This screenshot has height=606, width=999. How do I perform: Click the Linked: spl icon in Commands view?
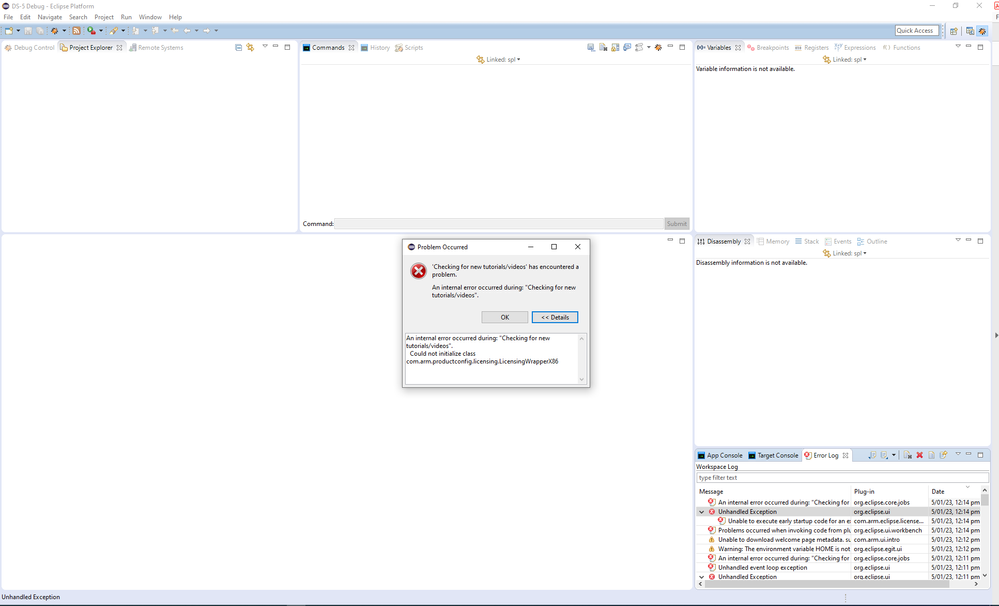(x=480, y=59)
